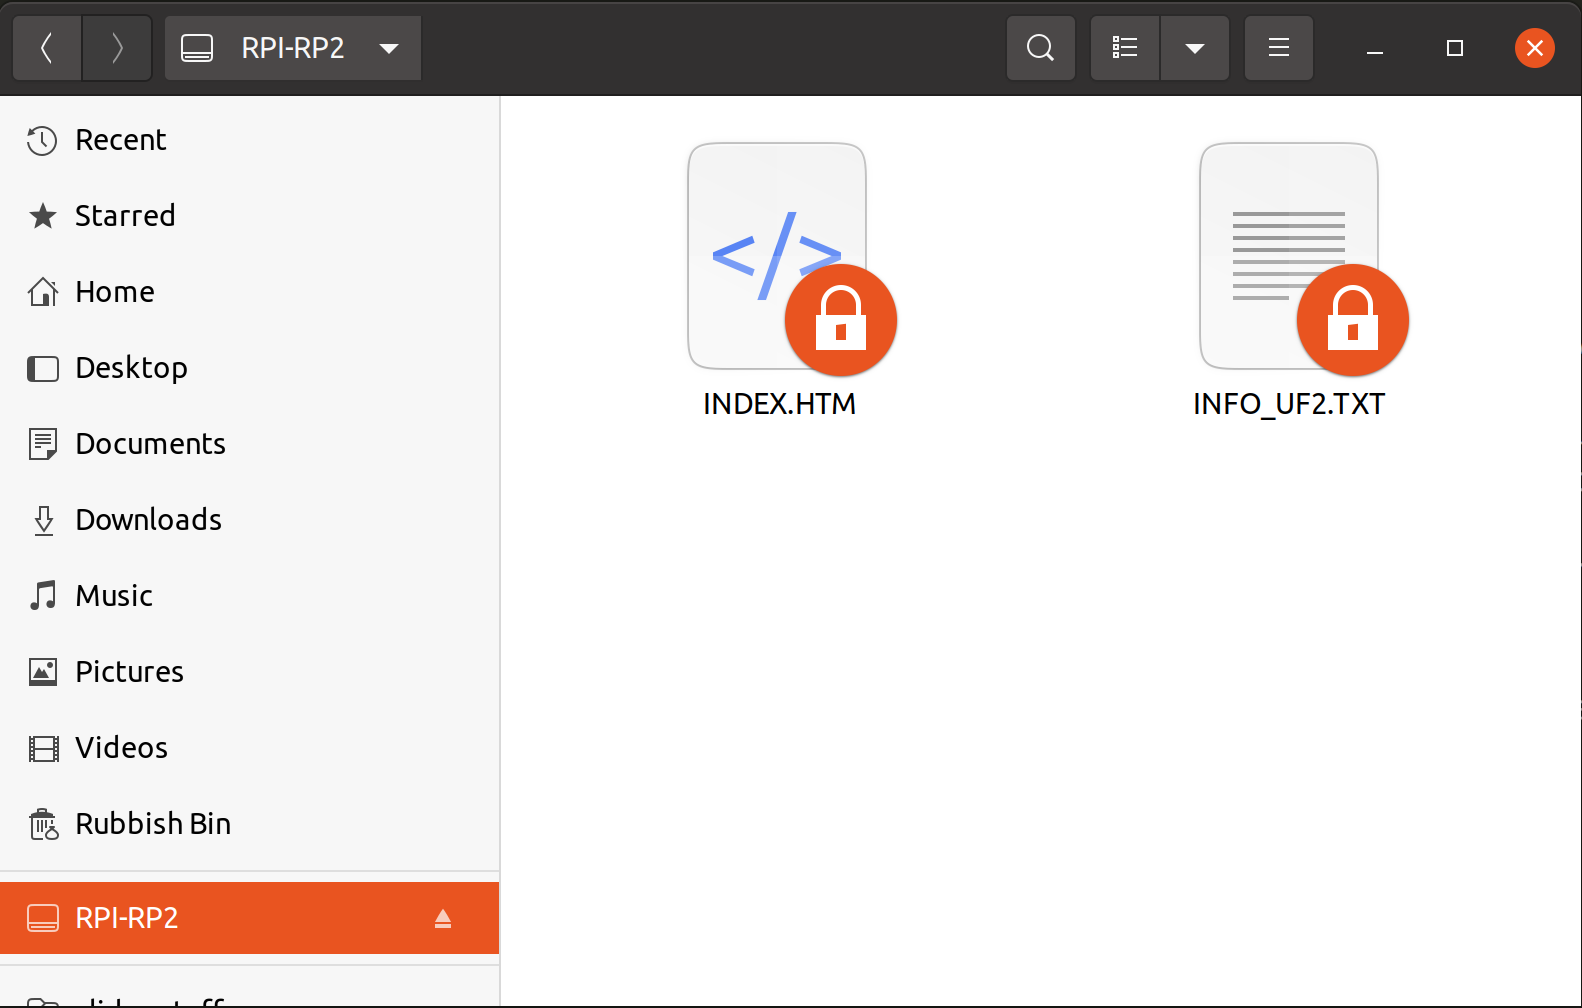Go back using the back arrow
The image size is (1582, 1008).
click(x=47, y=48)
